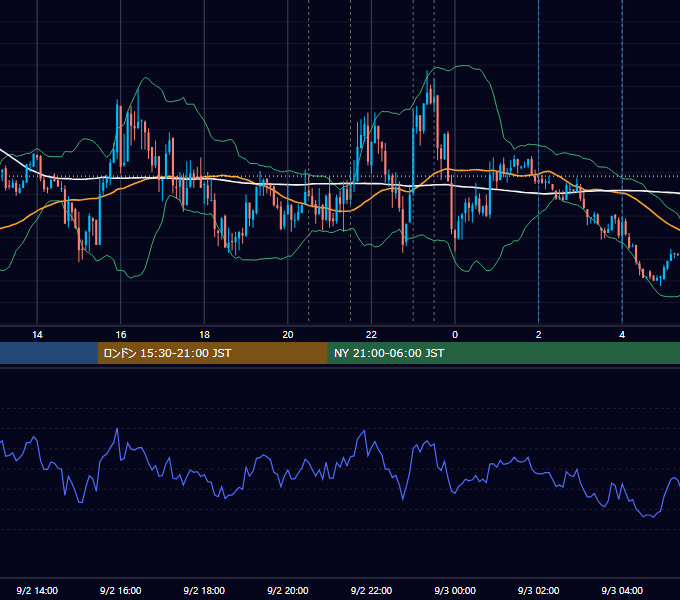
Task: Click the 9/2 18:00 time label
Action: (x=204, y=590)
